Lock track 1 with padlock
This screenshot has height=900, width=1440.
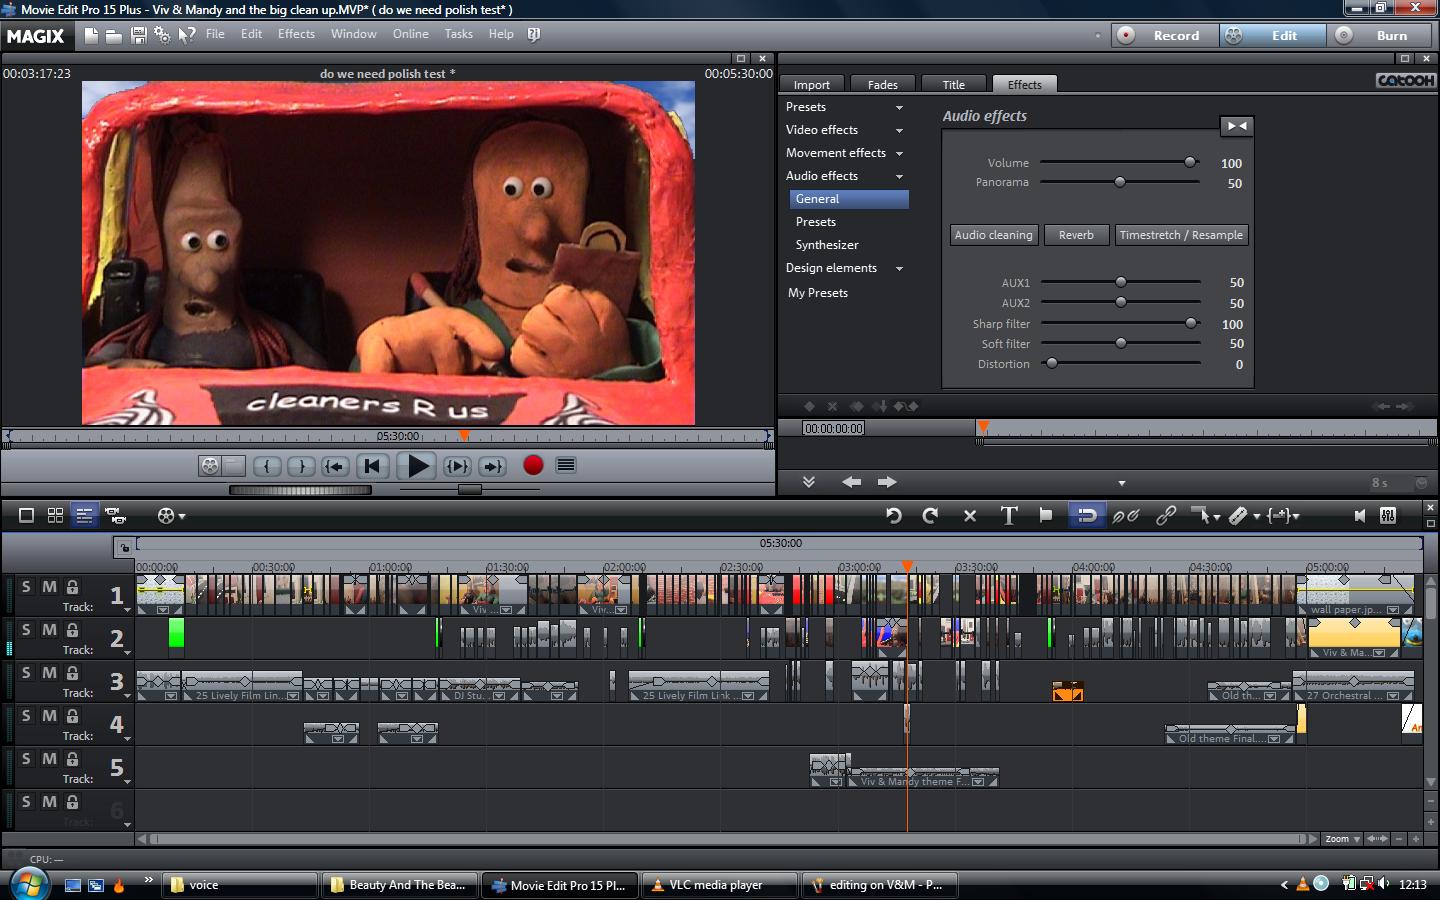pos(72,587)
